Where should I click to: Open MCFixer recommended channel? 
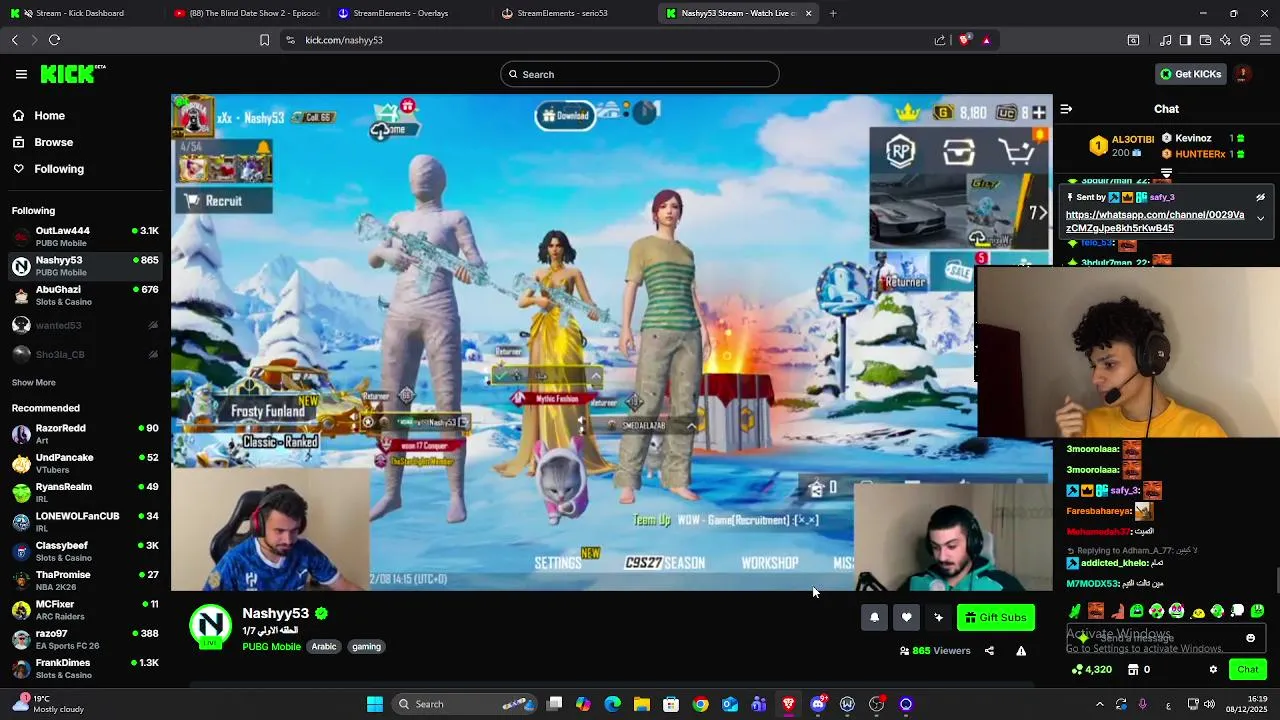pos(85,610)
